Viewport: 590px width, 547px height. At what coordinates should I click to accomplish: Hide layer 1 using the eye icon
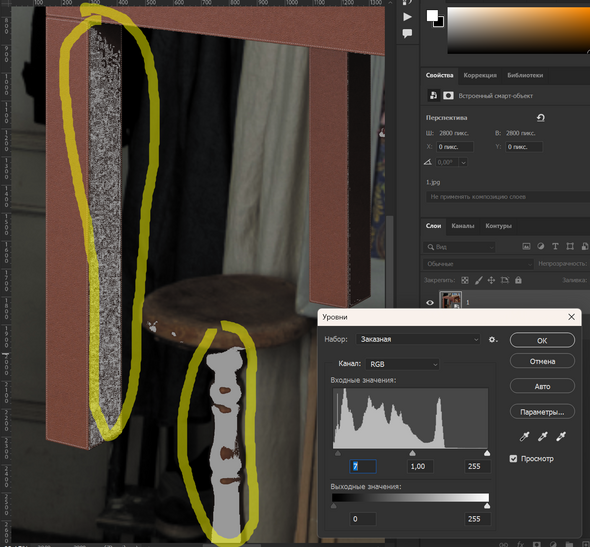click(x=430, y=302)
